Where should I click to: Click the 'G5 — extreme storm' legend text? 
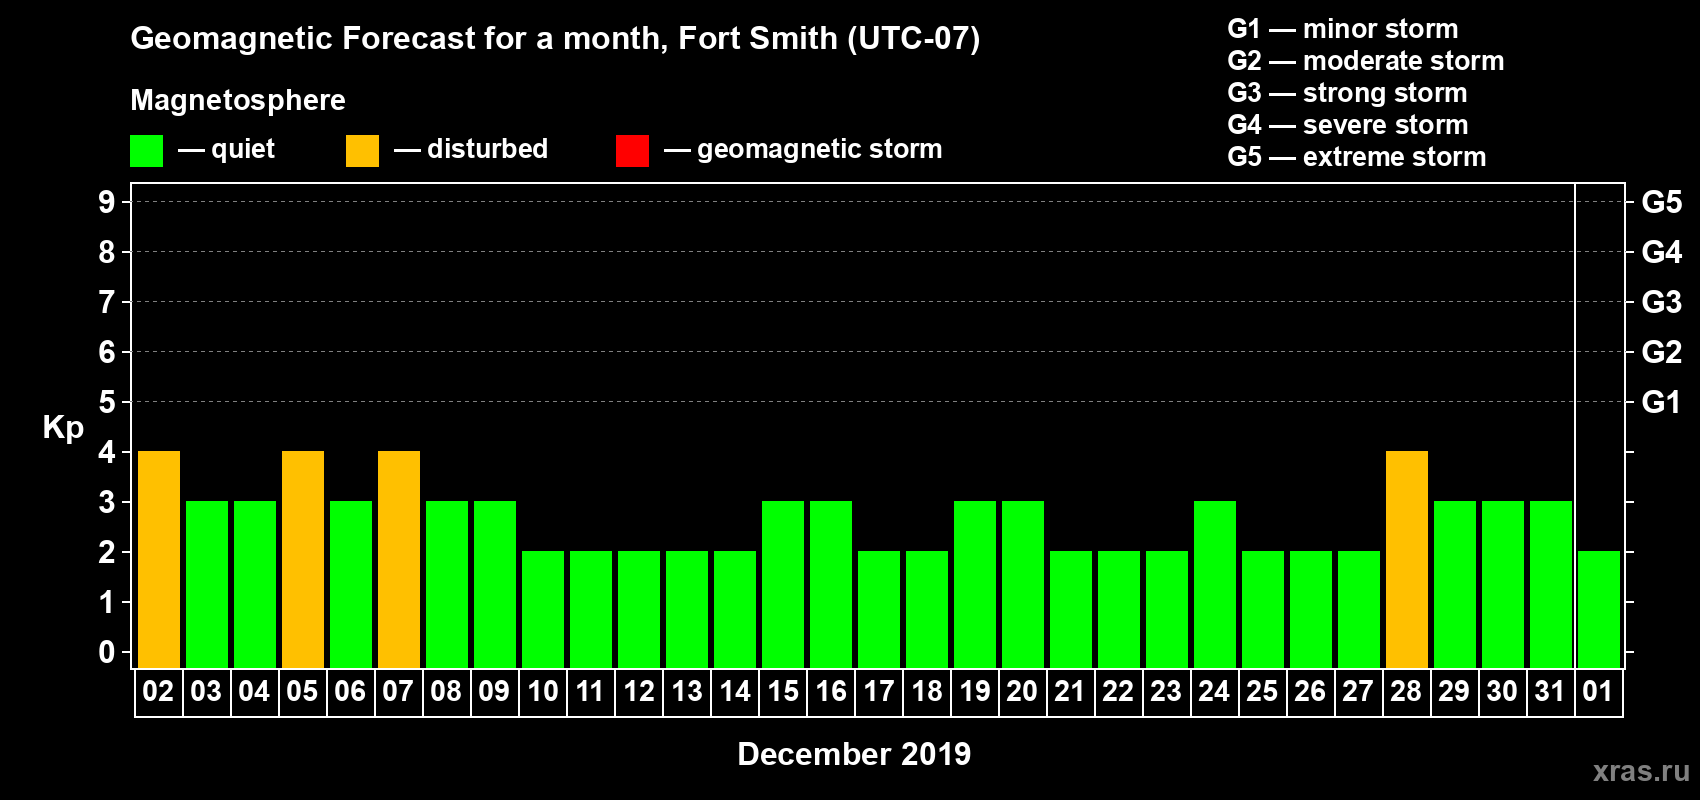pos(1357,157)
